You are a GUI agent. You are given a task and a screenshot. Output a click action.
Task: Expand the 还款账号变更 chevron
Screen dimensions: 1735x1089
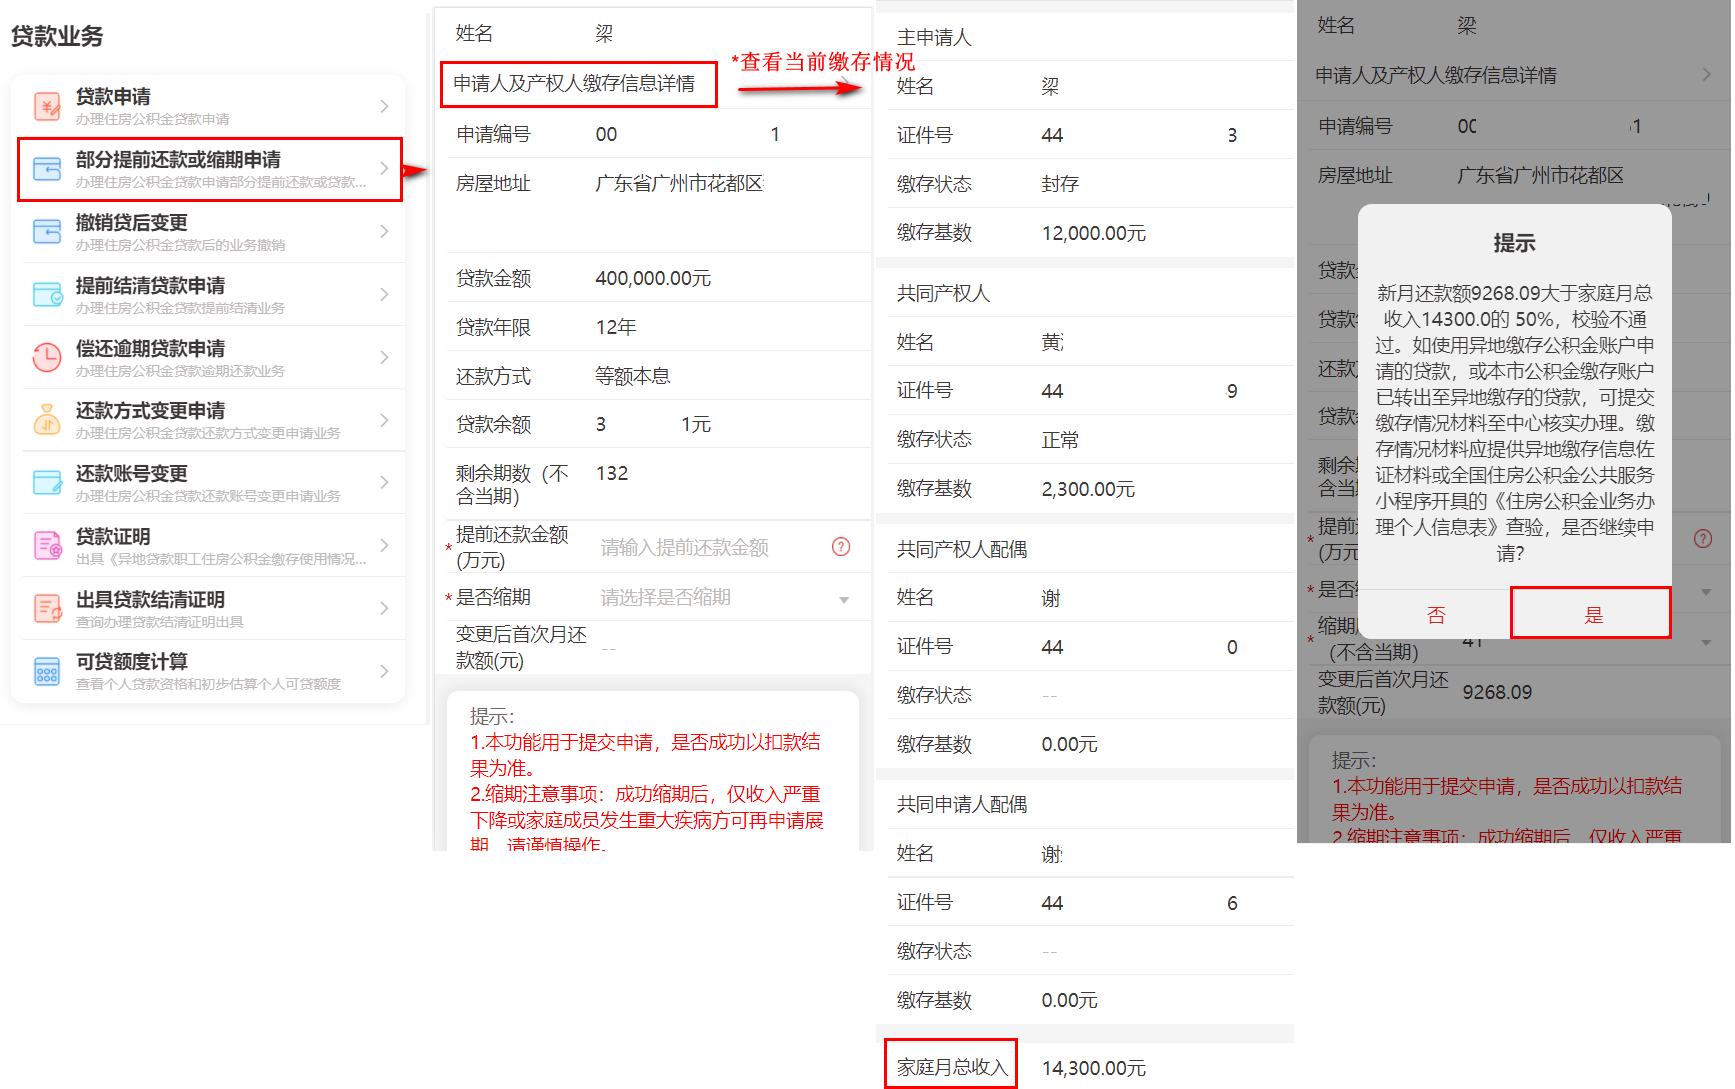coord(384,482)
